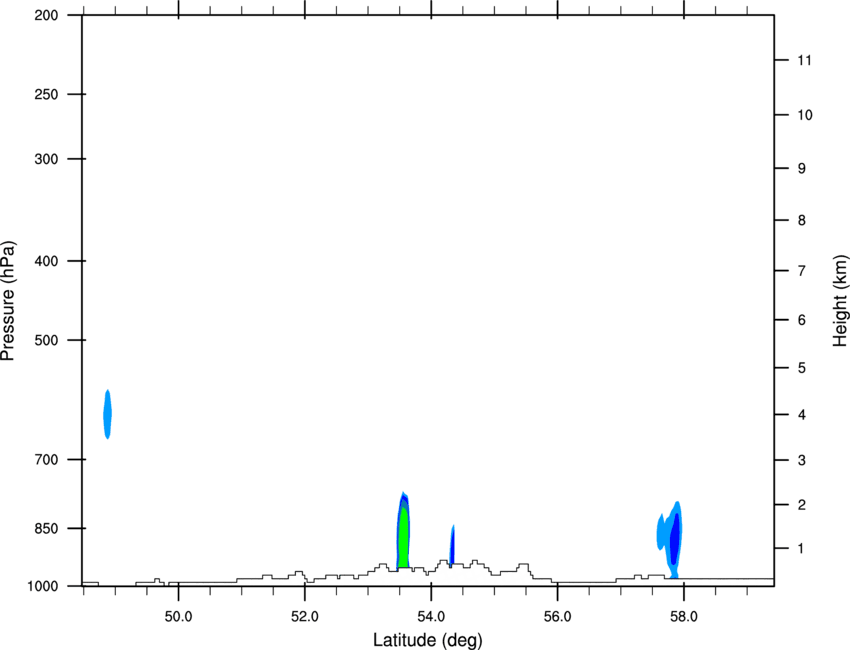Viewport: 850px width, 650px height.
Task: Click the 'Pressure (hPa)' axis title
Action: tap(8, 301)
